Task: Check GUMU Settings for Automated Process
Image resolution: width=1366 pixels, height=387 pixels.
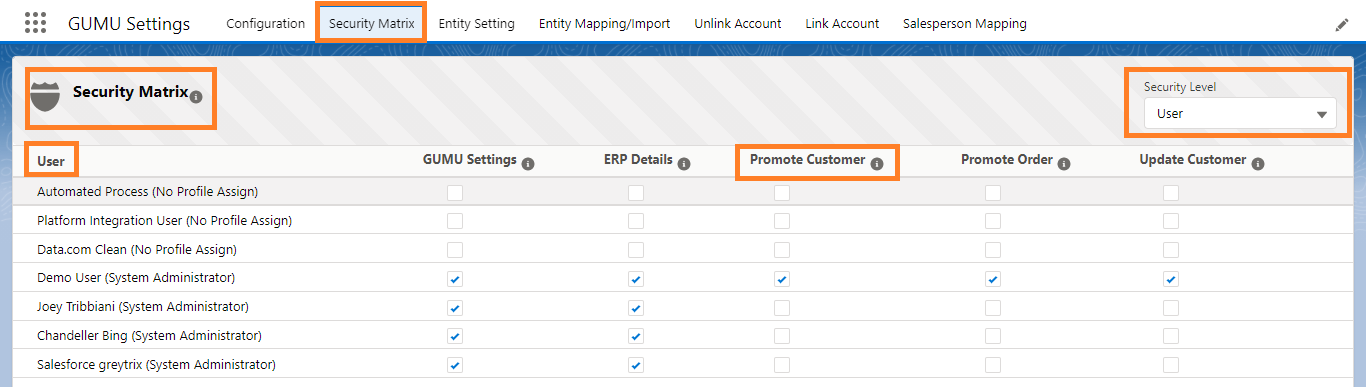Action: point(455,192)
